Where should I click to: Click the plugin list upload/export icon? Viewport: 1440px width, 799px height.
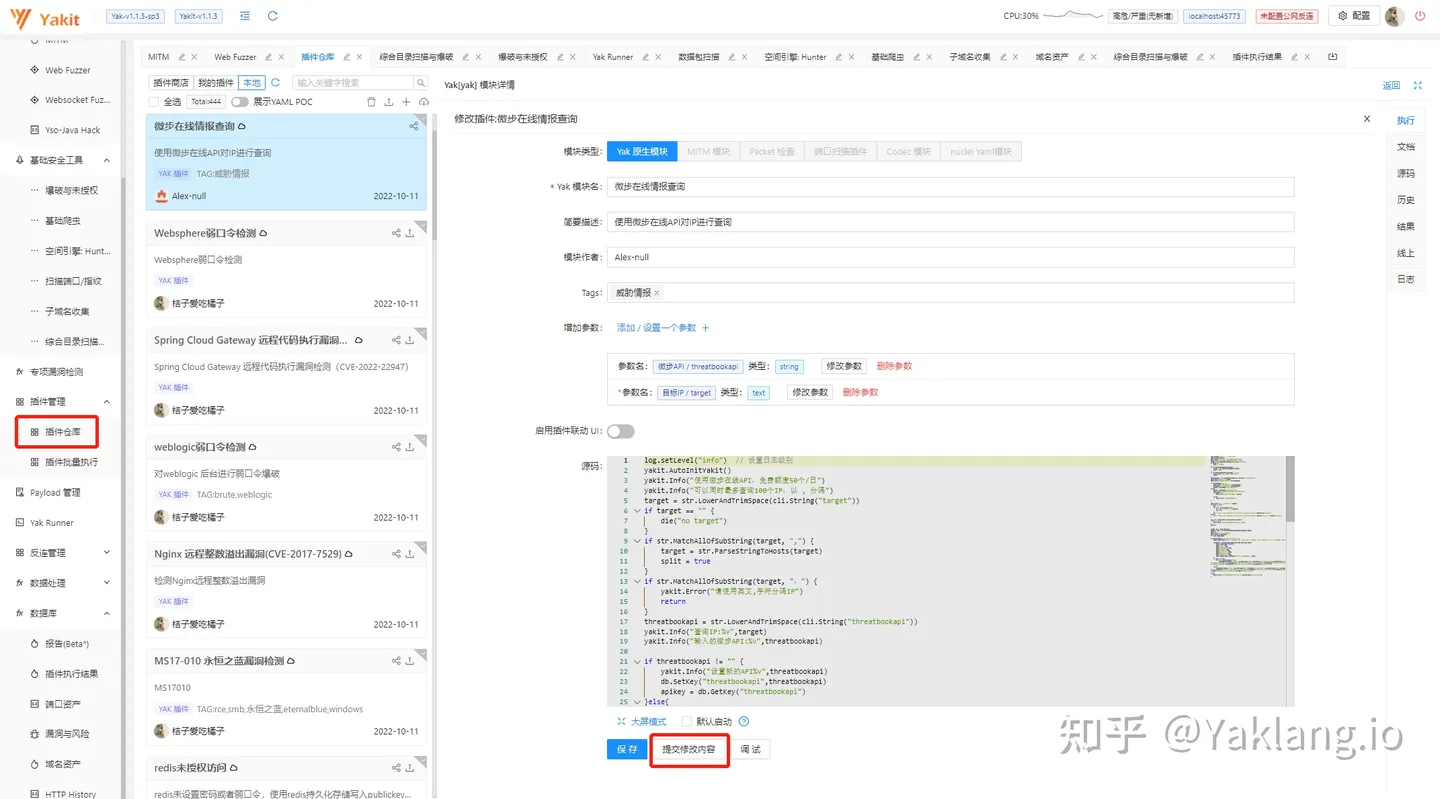(x=389, y=102)
